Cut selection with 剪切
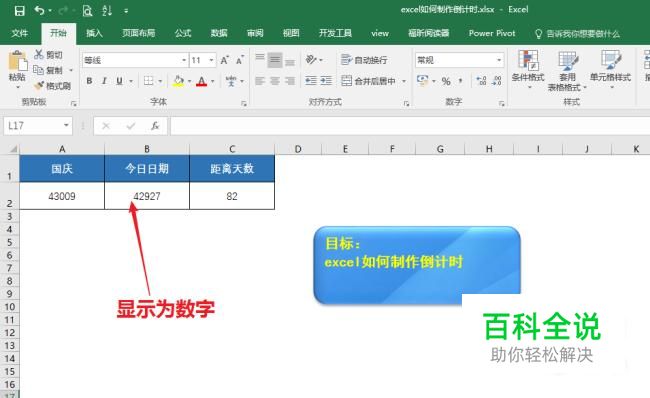The width and height of the screenshot is (650, 398). (49, 55)
